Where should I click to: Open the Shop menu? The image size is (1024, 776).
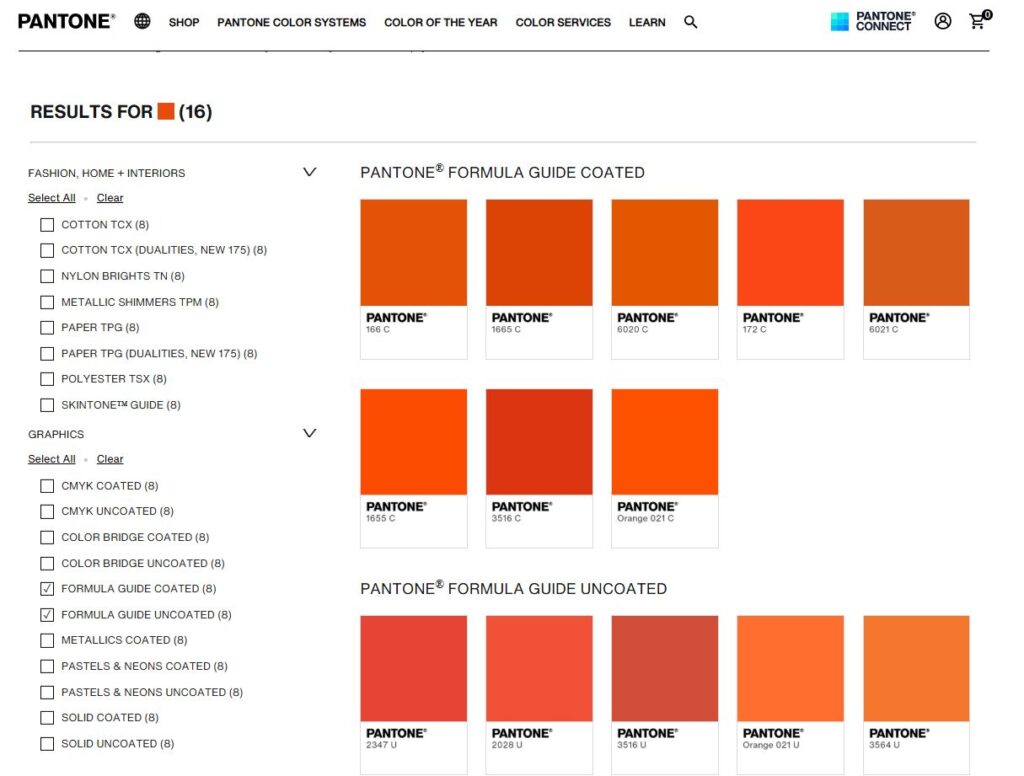coord(184,22)
